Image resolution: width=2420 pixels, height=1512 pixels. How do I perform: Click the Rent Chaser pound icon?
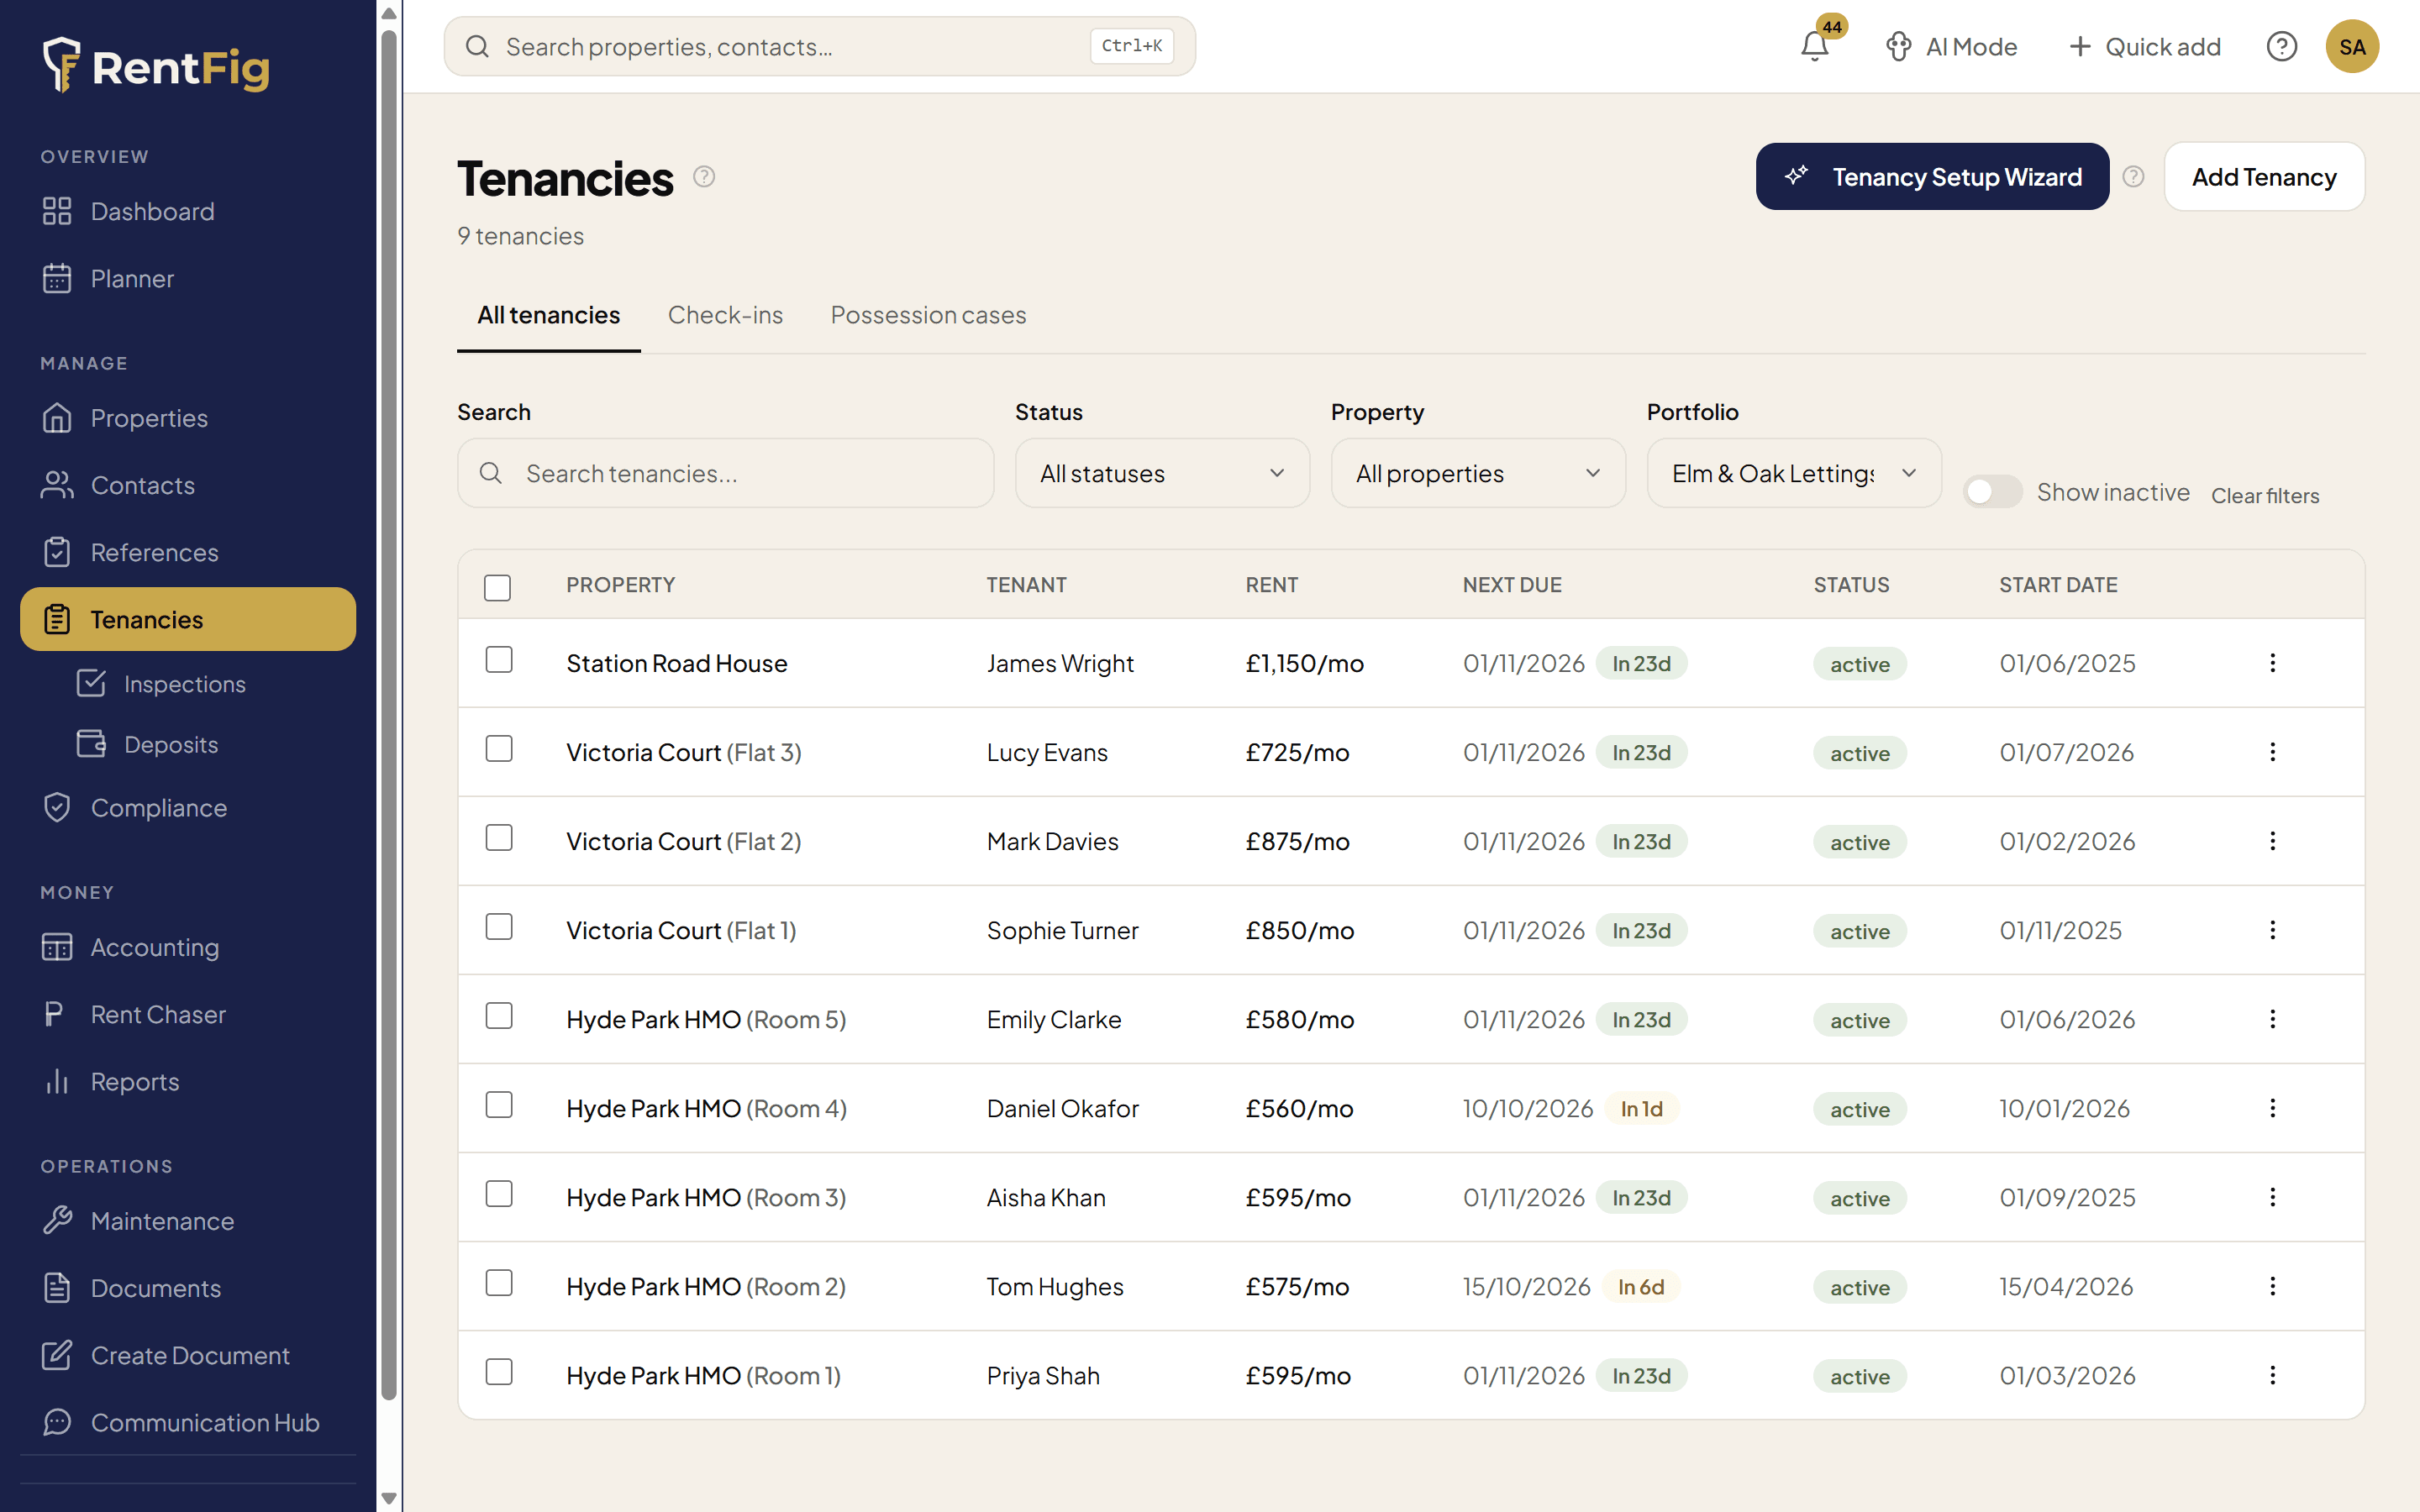point(54,1014)
